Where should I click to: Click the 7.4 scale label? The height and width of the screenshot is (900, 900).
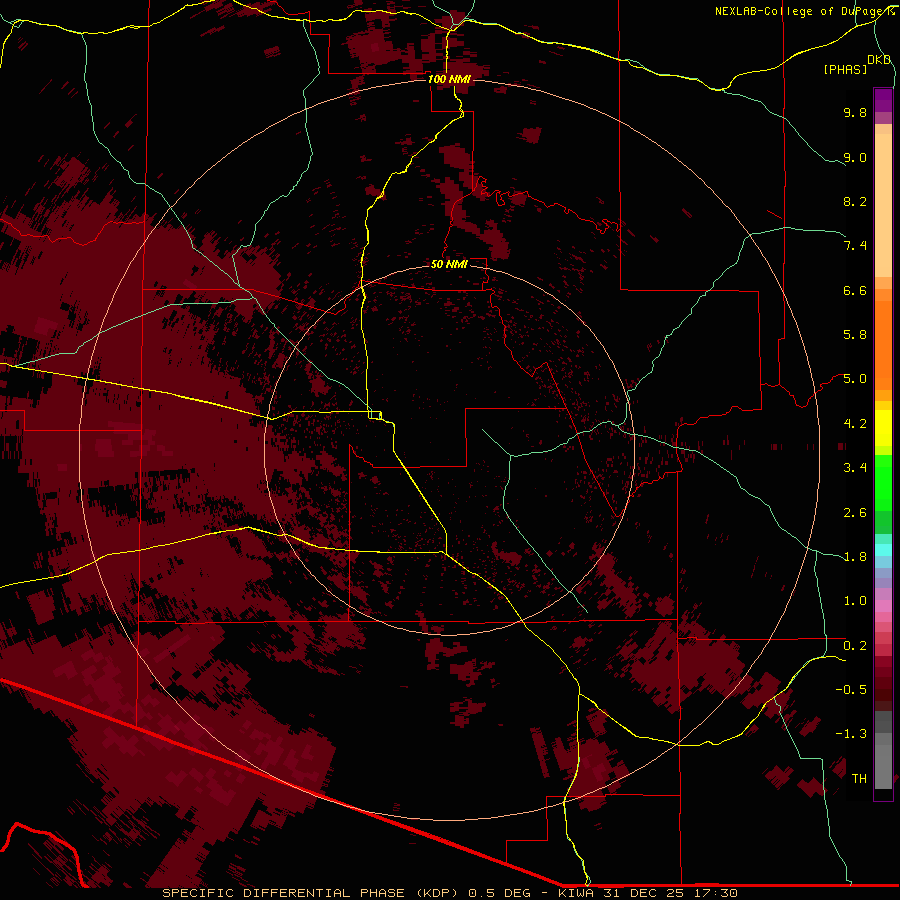tap(855, 246)
